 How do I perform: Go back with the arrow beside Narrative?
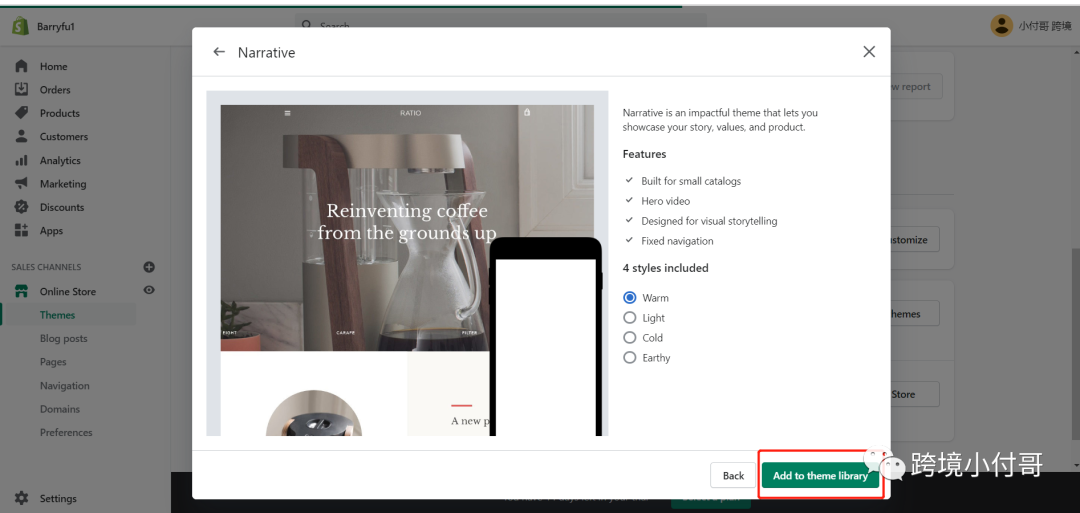219,52
